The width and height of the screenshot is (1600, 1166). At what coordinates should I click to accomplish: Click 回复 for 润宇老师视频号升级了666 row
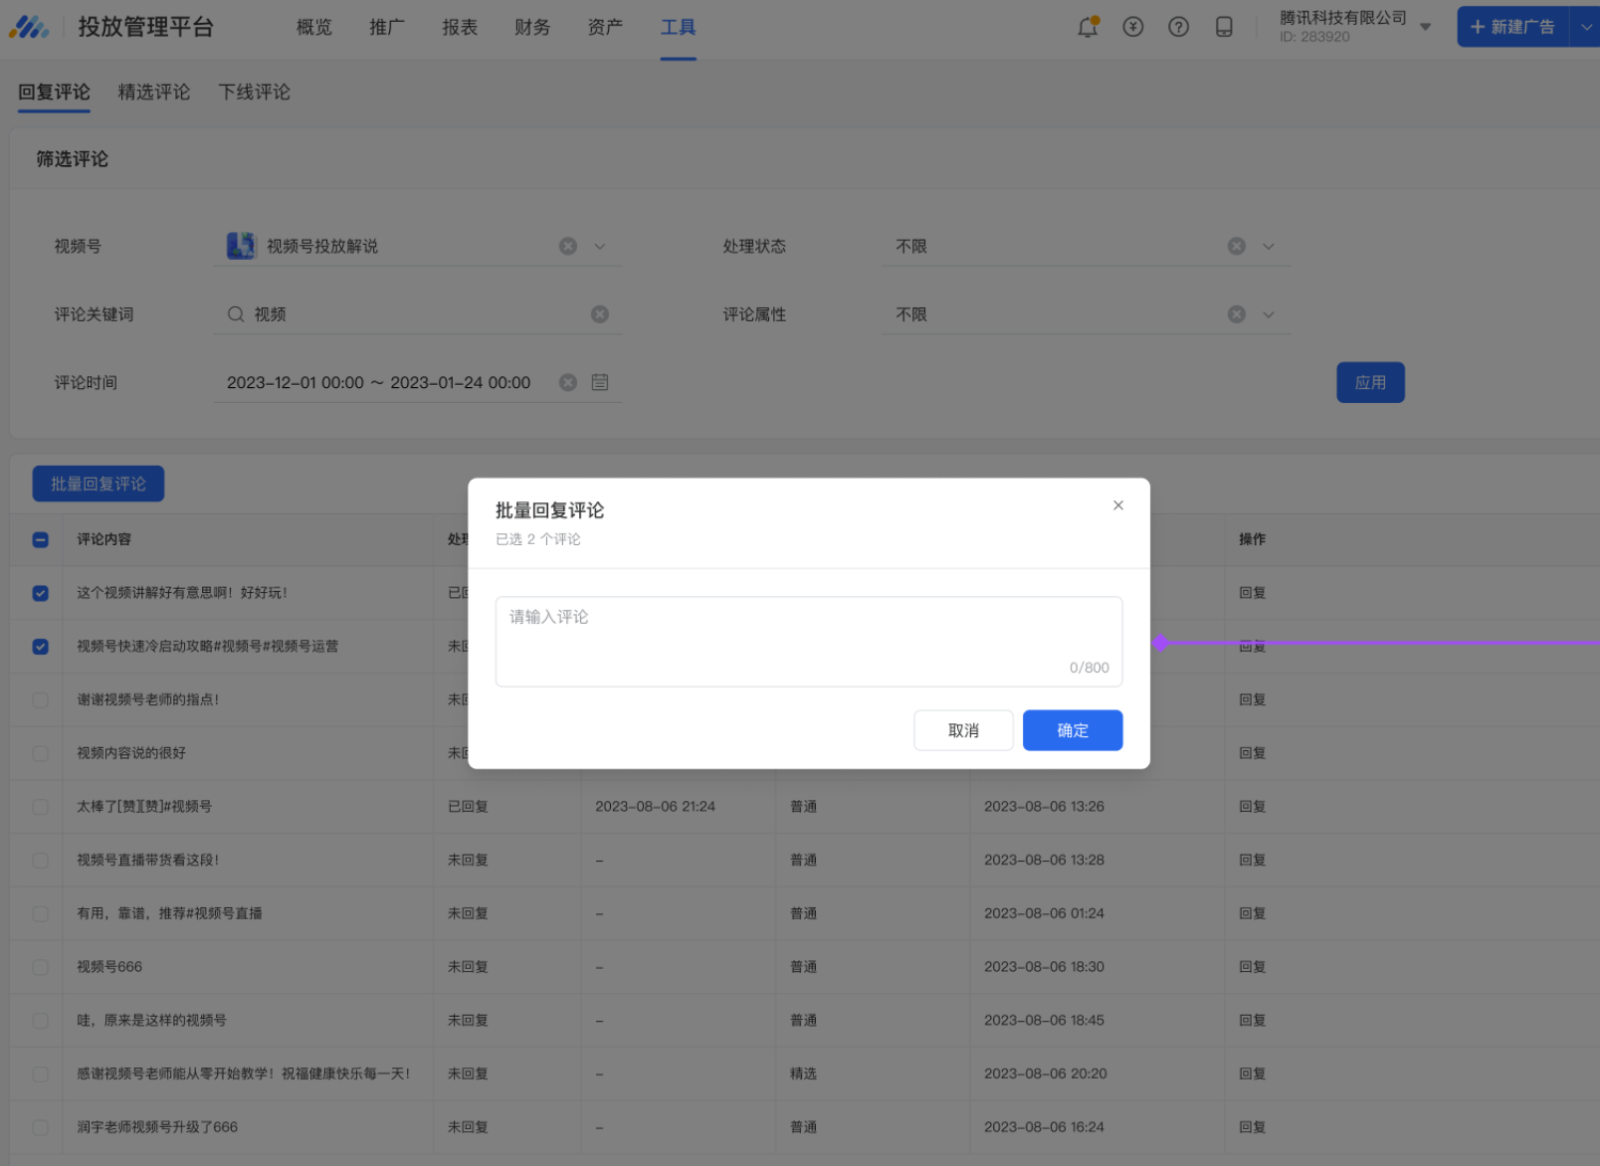pos(1252,1127)
